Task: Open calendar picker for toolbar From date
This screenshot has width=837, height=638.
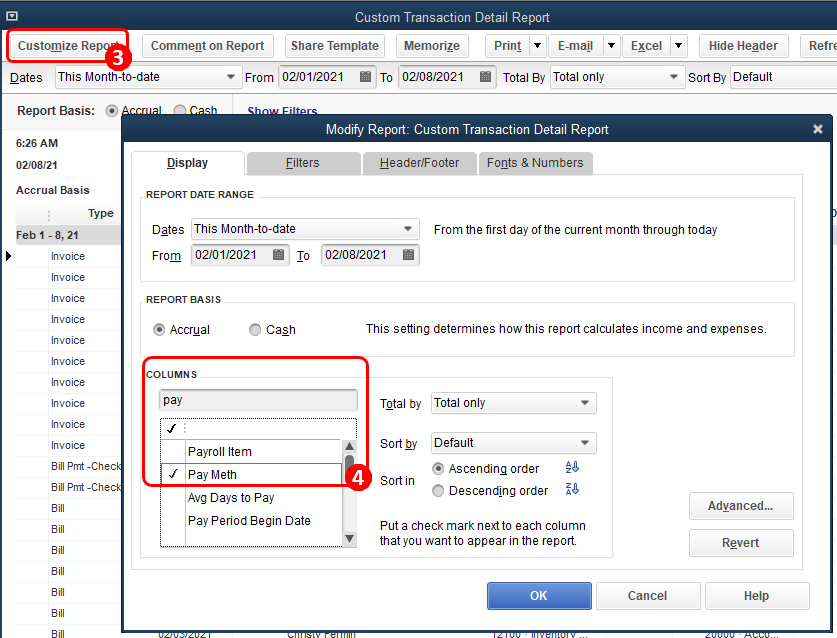Action: click(x=365, y=76)
